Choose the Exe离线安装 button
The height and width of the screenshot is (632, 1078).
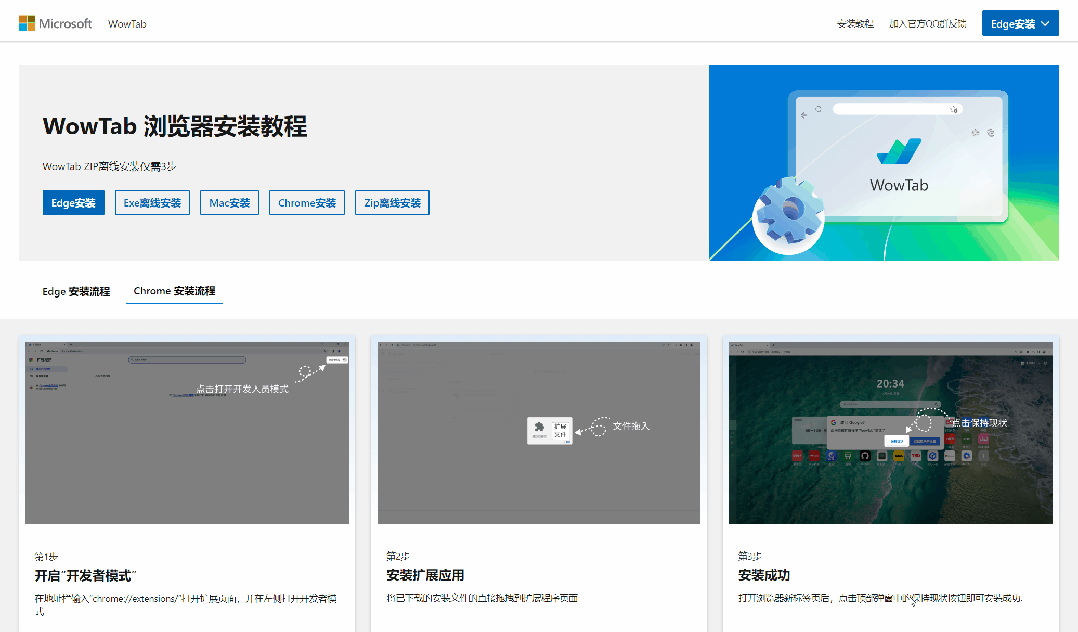point(152,203)
